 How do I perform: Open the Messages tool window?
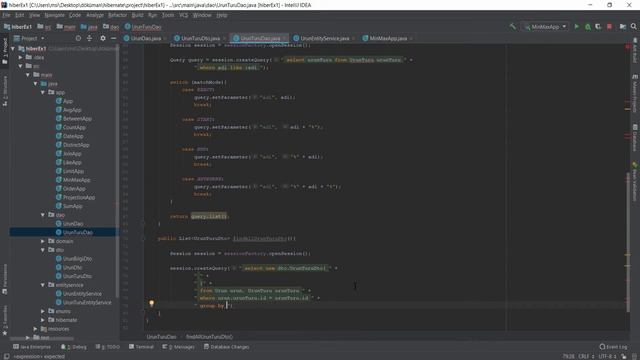pyautogui.click(x=178, y=347)
